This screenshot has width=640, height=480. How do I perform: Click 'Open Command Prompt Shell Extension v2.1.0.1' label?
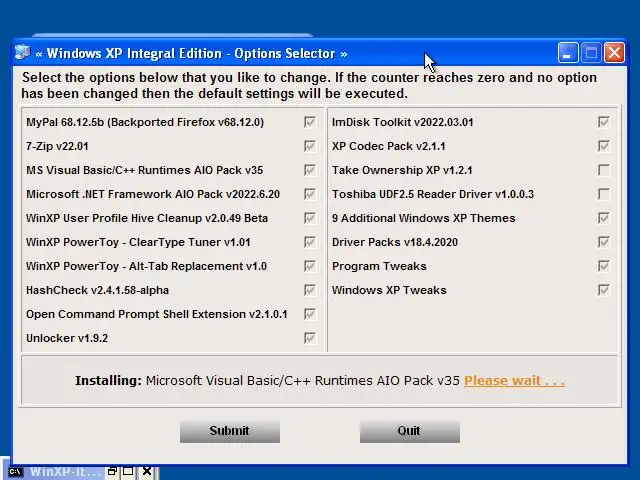157,314
